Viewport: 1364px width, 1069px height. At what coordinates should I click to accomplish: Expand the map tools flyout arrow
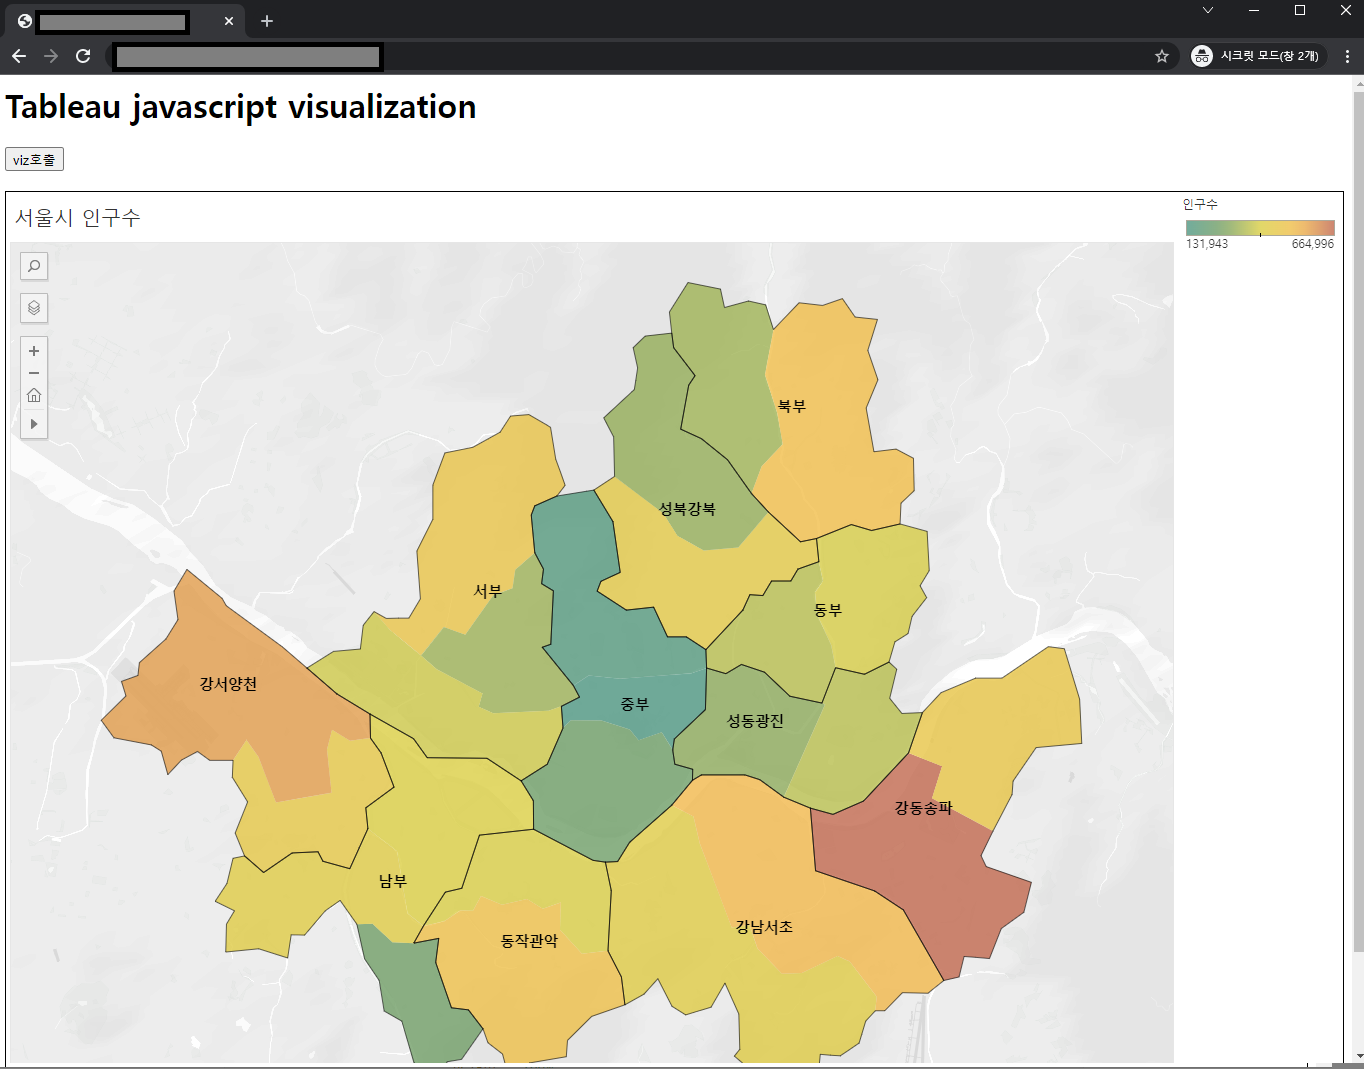click(x=34, y=424)
